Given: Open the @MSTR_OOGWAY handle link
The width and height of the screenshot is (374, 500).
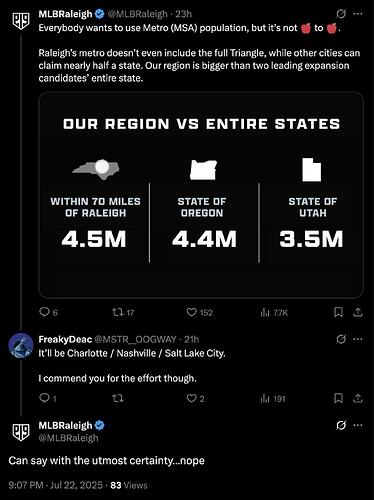Looking at the screenshot, I should click(135, 339).
